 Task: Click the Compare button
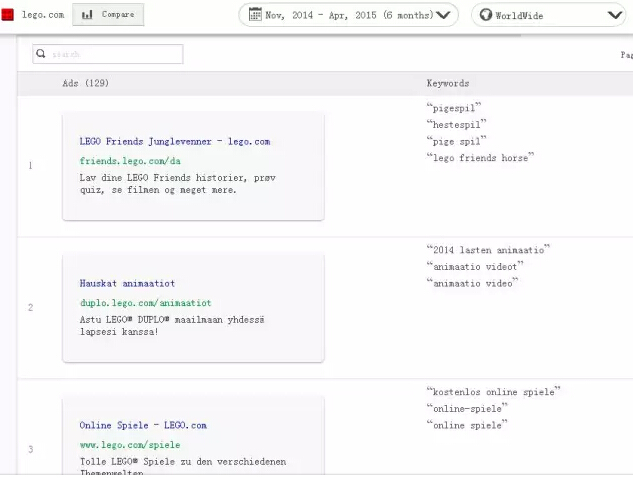coord(108,15)
